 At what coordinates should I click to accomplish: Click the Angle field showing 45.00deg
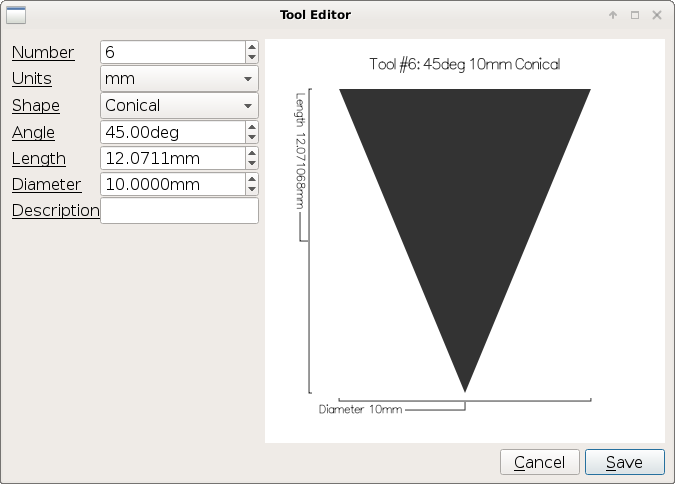coord(173,132)
